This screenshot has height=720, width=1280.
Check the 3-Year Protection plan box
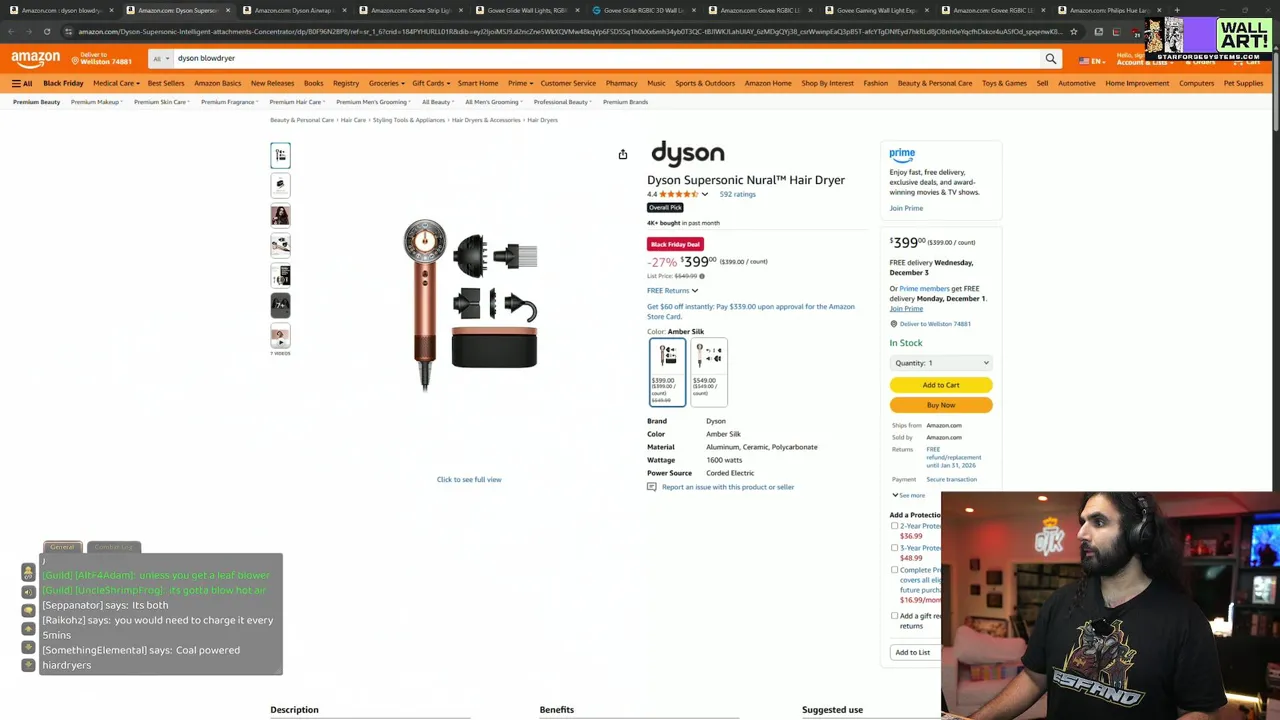pyautogui.click(x=894, y=548)
